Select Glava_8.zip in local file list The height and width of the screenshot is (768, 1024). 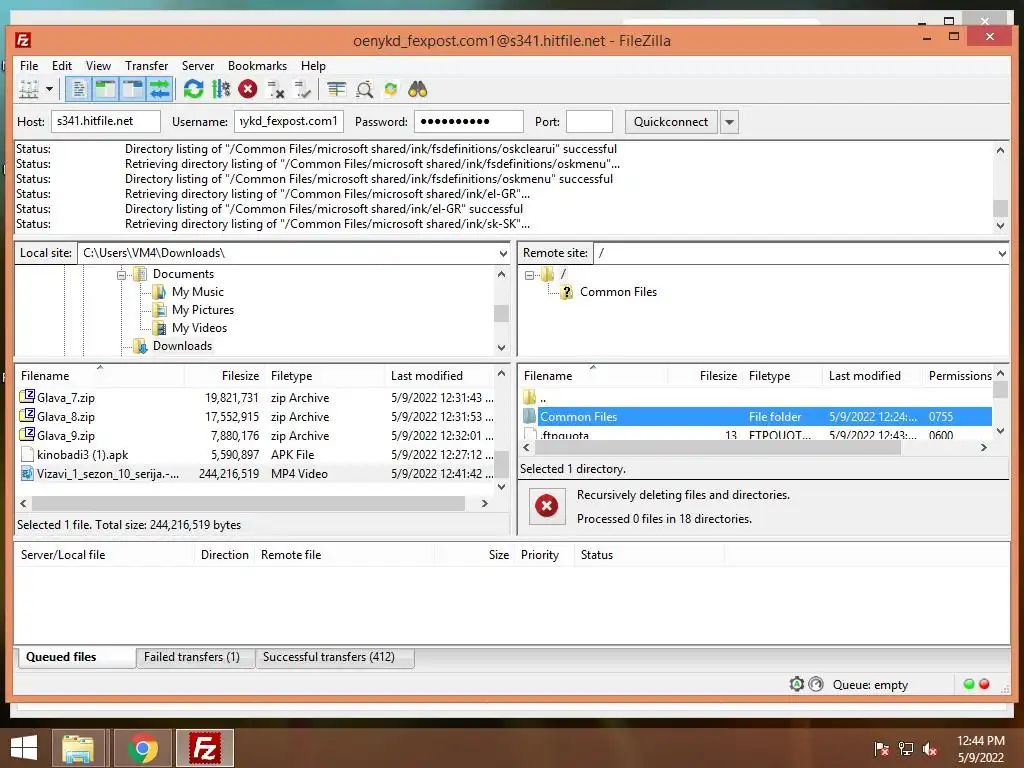pos(255,417)
